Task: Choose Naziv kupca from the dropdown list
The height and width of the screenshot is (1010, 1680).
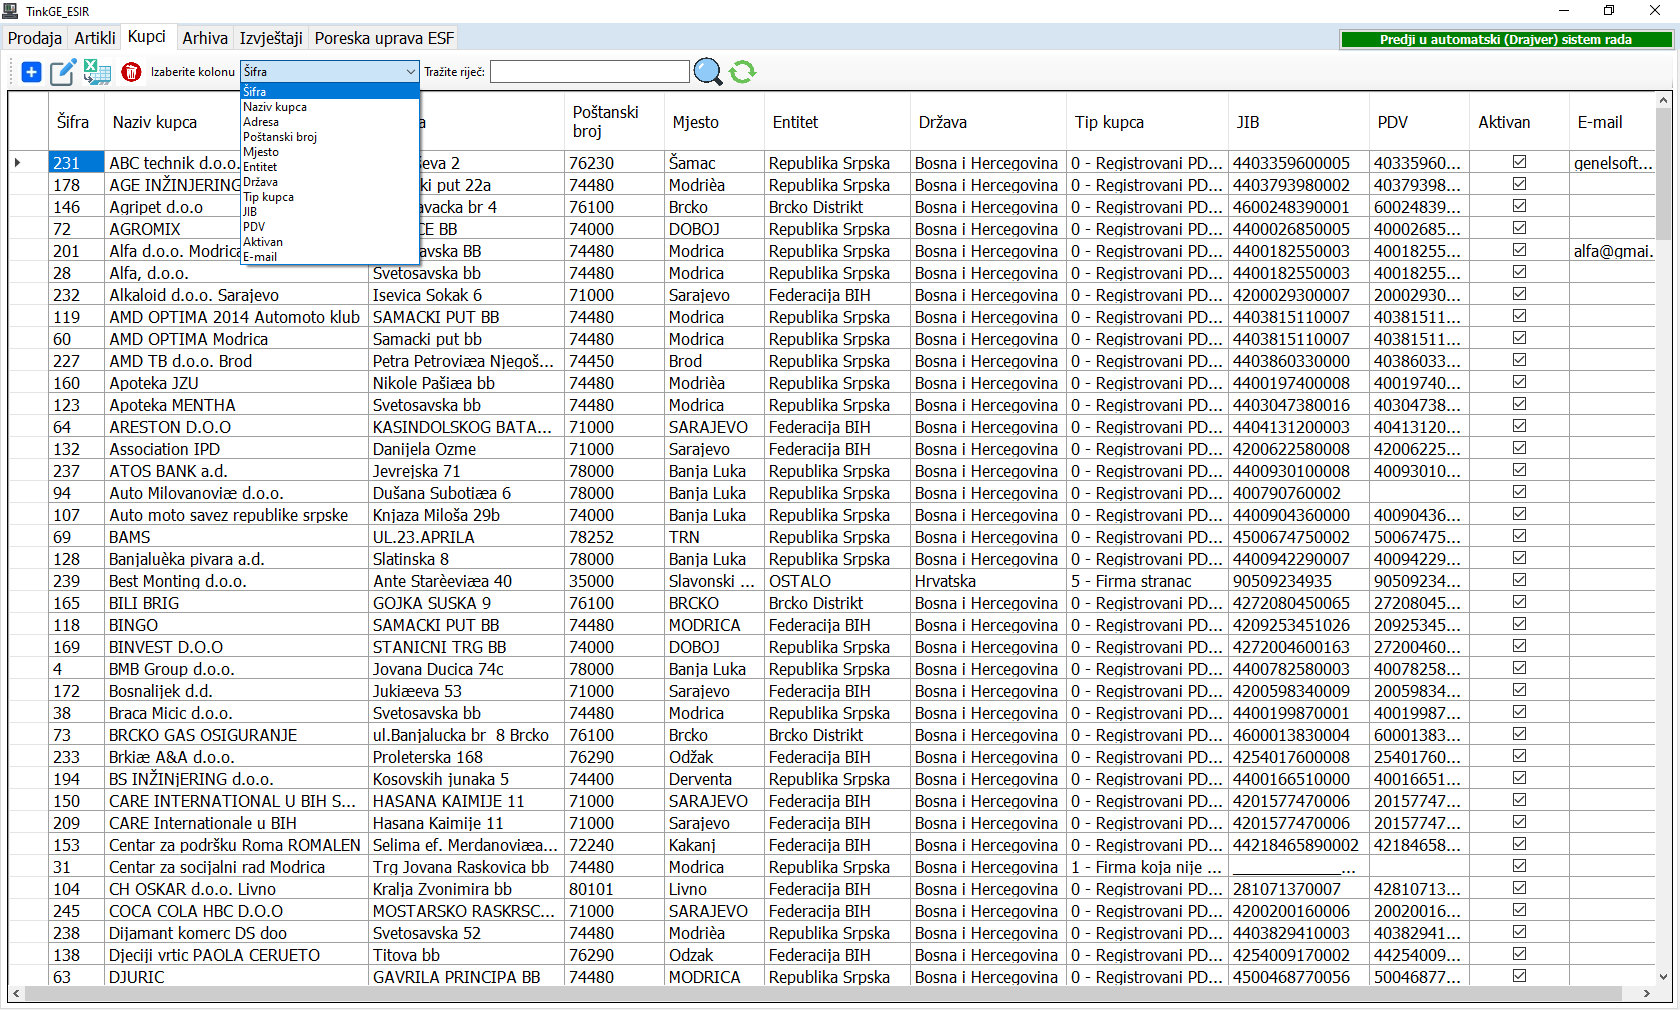Action: 275,107
